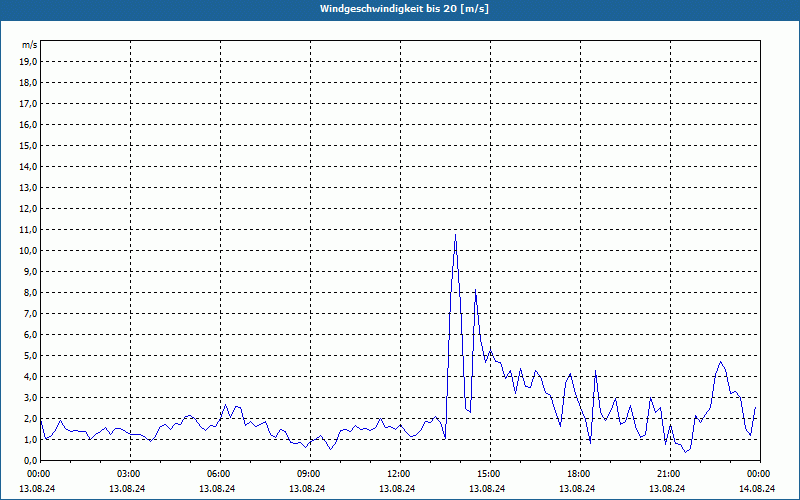Viewport: 800px width, 500px height.
Task: Pick the 13,0 y-axis tick label
Action: pos(28,187)
